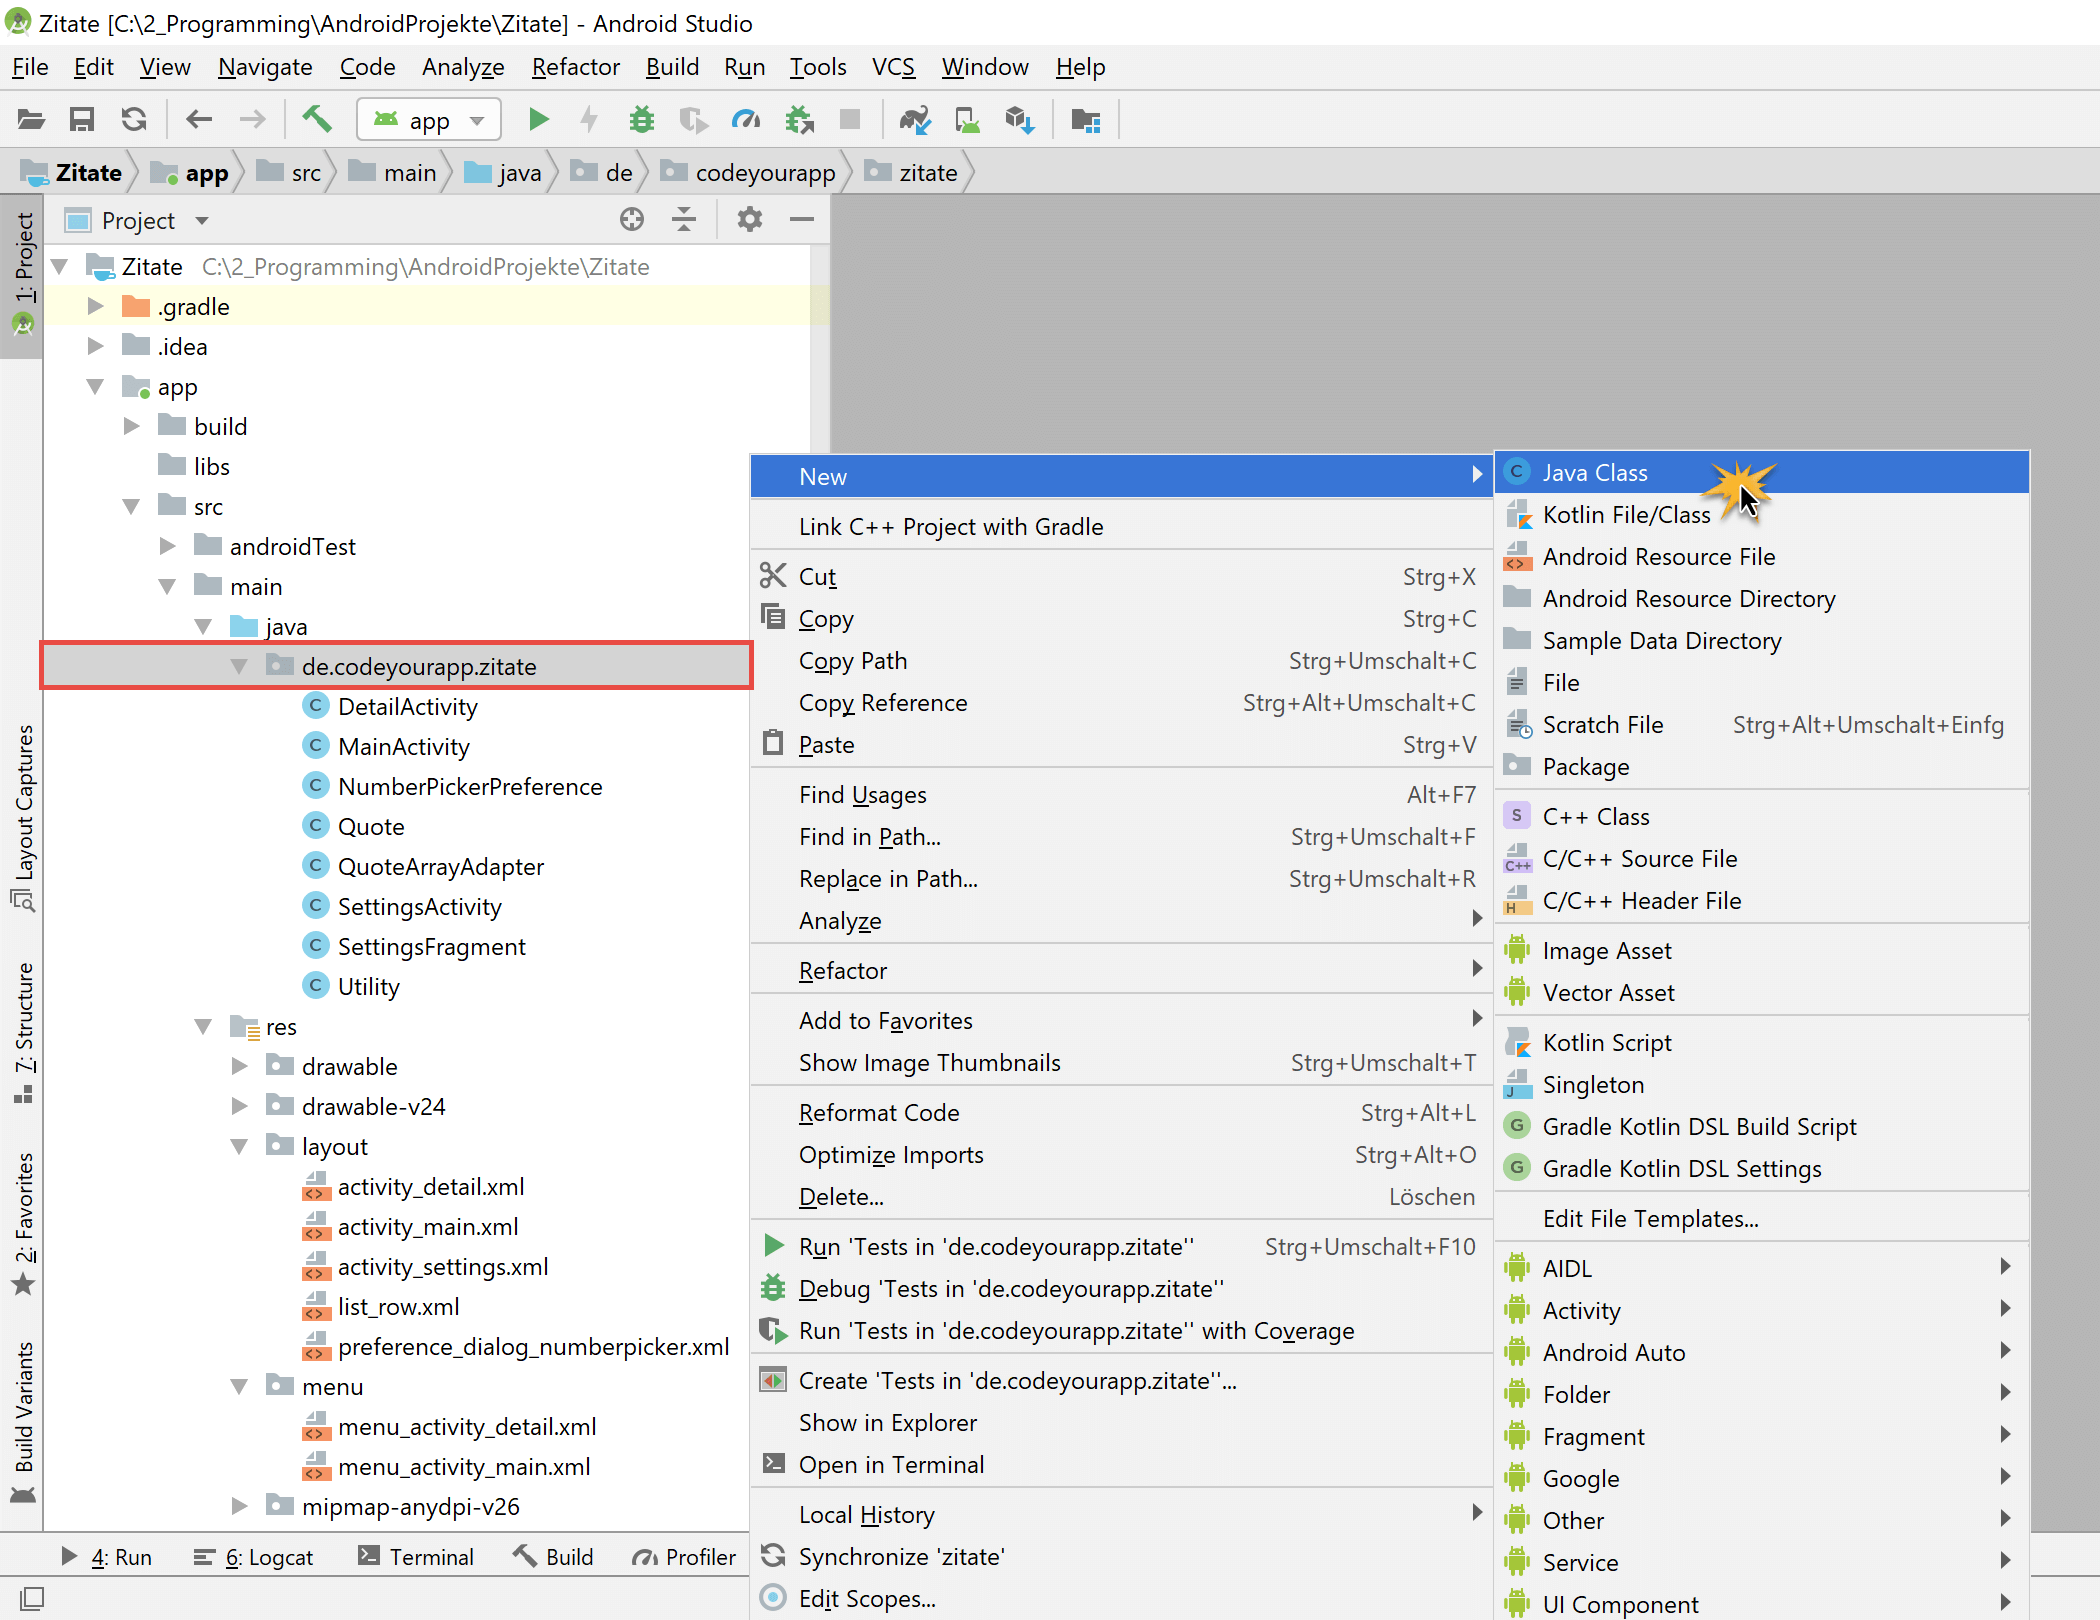Click the Project Structure toolbar icon
Screen dimensions: 2100x1620
(x=1086, y=120)
